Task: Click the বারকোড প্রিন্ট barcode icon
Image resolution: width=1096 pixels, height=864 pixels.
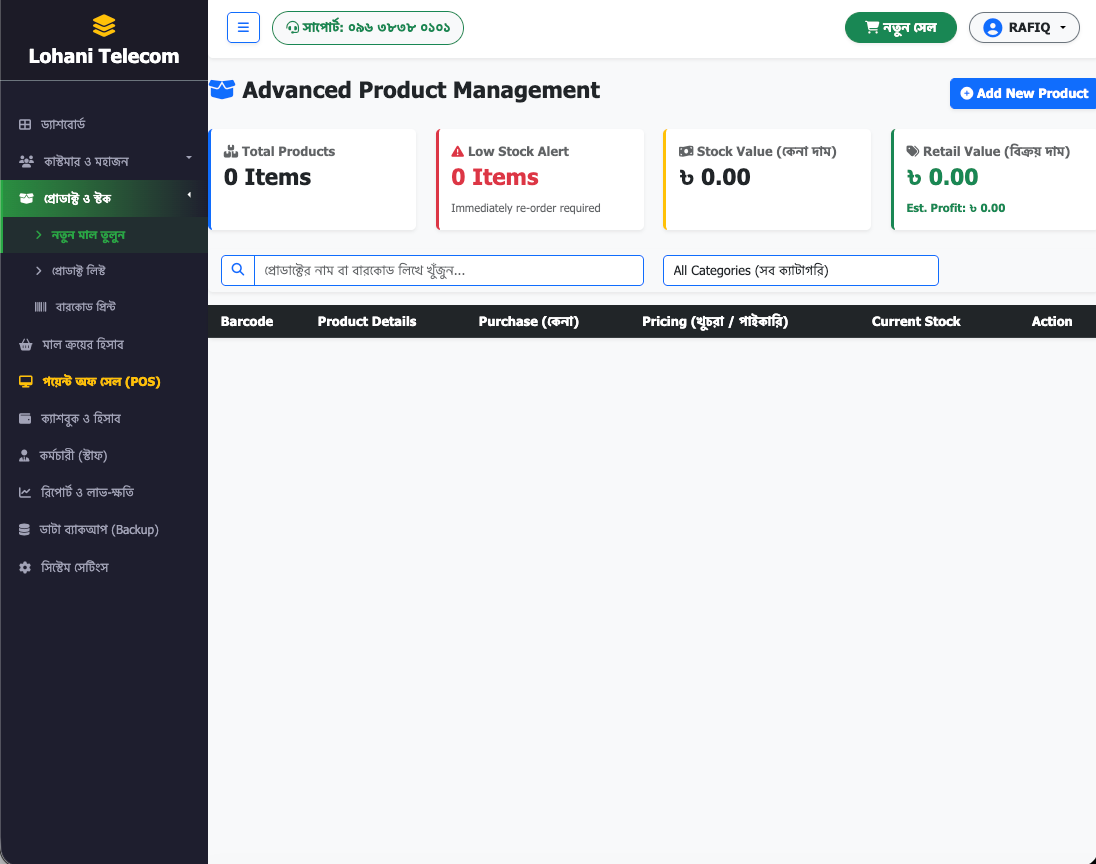Action: (x=41, y=306)
